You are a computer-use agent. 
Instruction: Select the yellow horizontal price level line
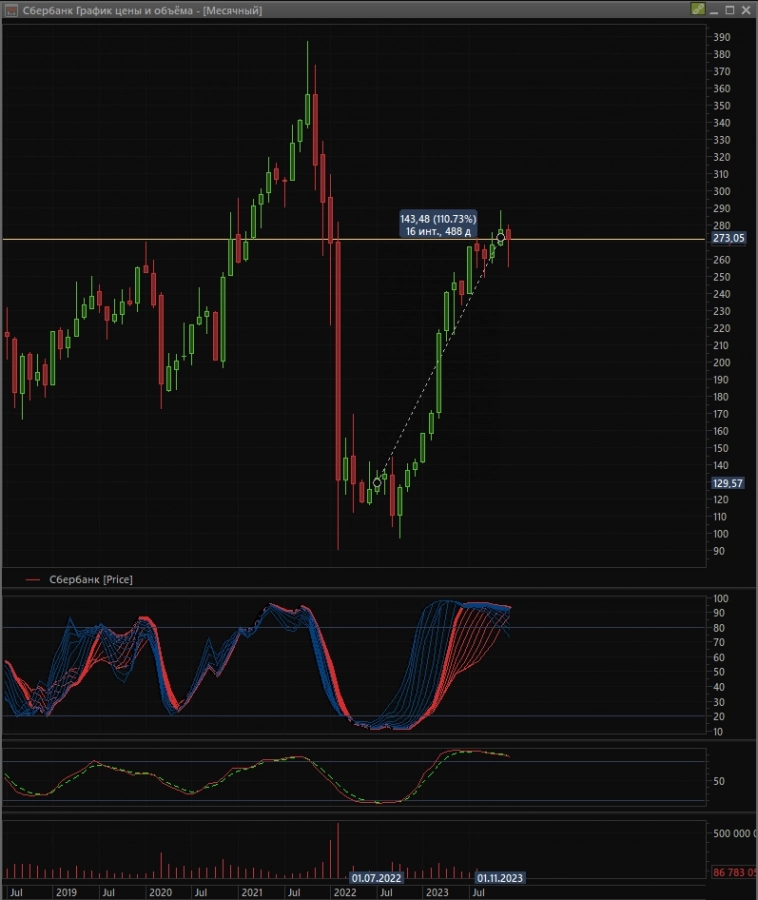[150, 239]
